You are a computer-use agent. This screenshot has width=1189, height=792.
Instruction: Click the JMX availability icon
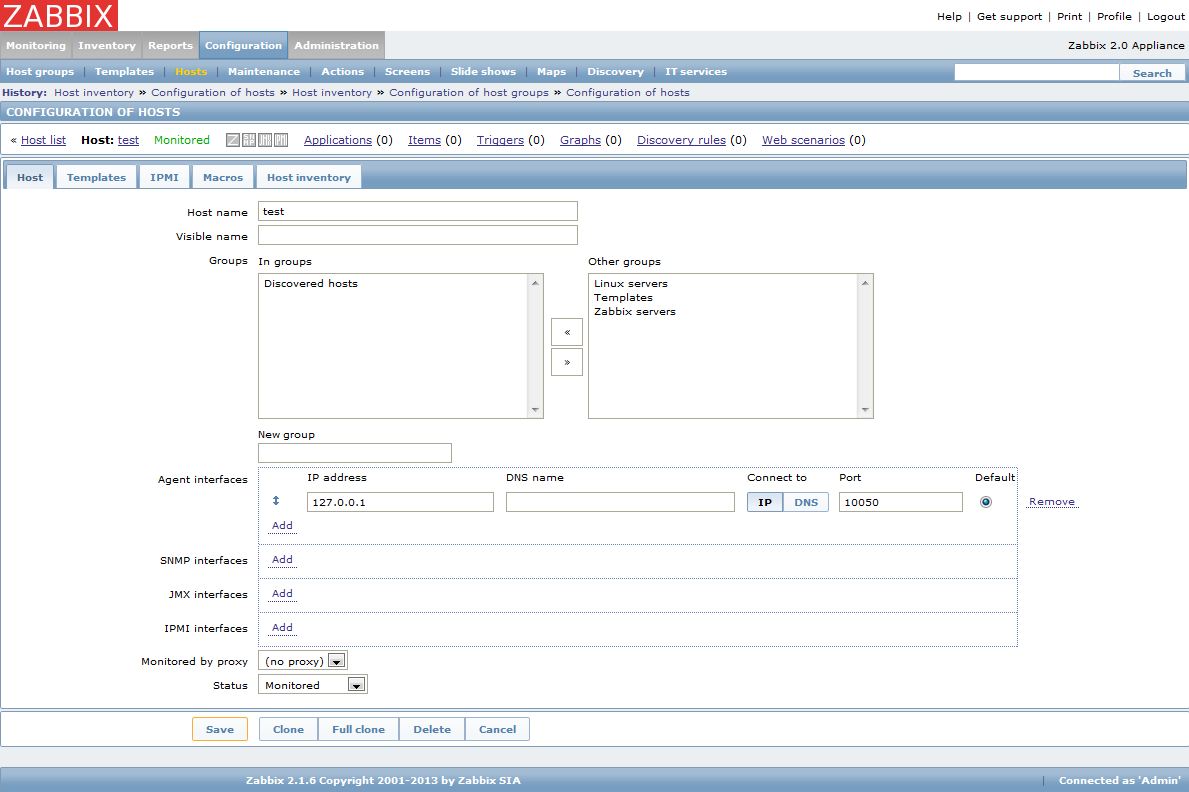point(265,140)
